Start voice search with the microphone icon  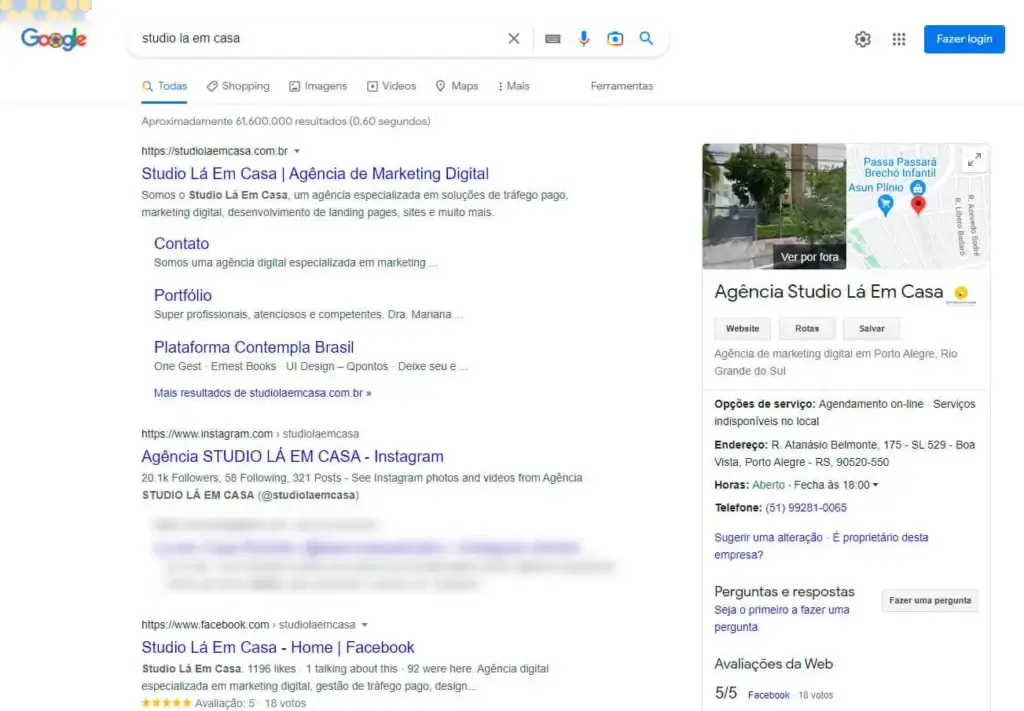(584, 39)
